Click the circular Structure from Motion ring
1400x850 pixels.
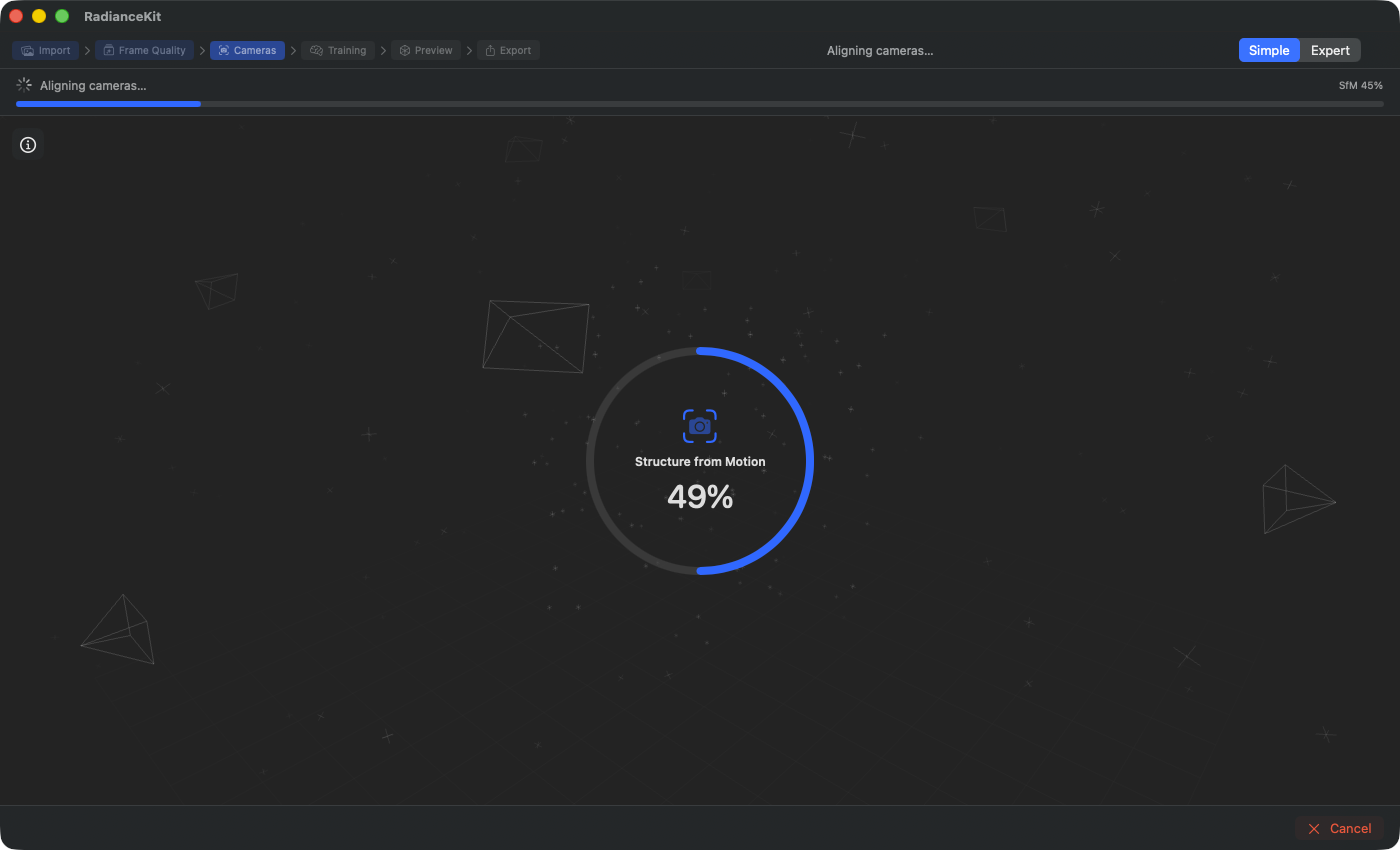[700, 461]
